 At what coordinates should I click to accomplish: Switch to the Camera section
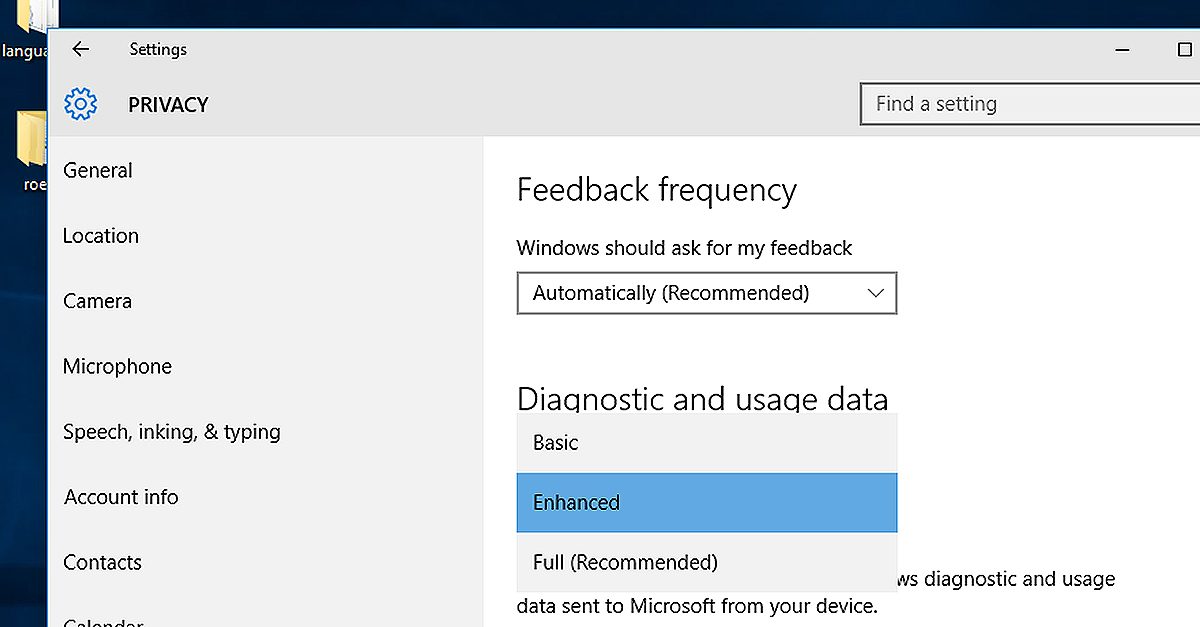(x=97, y=301)
